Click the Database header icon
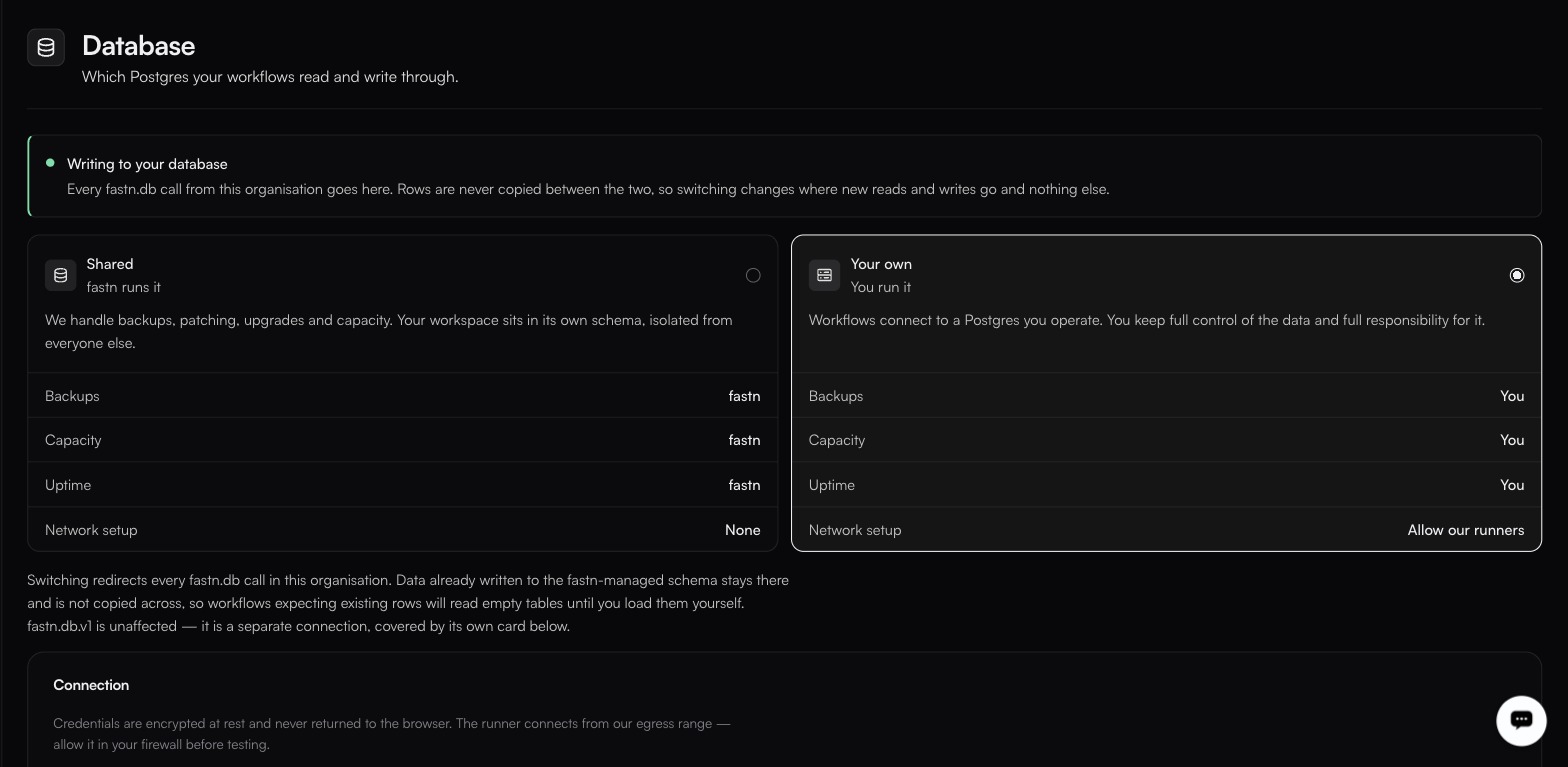 coord(46,47)
